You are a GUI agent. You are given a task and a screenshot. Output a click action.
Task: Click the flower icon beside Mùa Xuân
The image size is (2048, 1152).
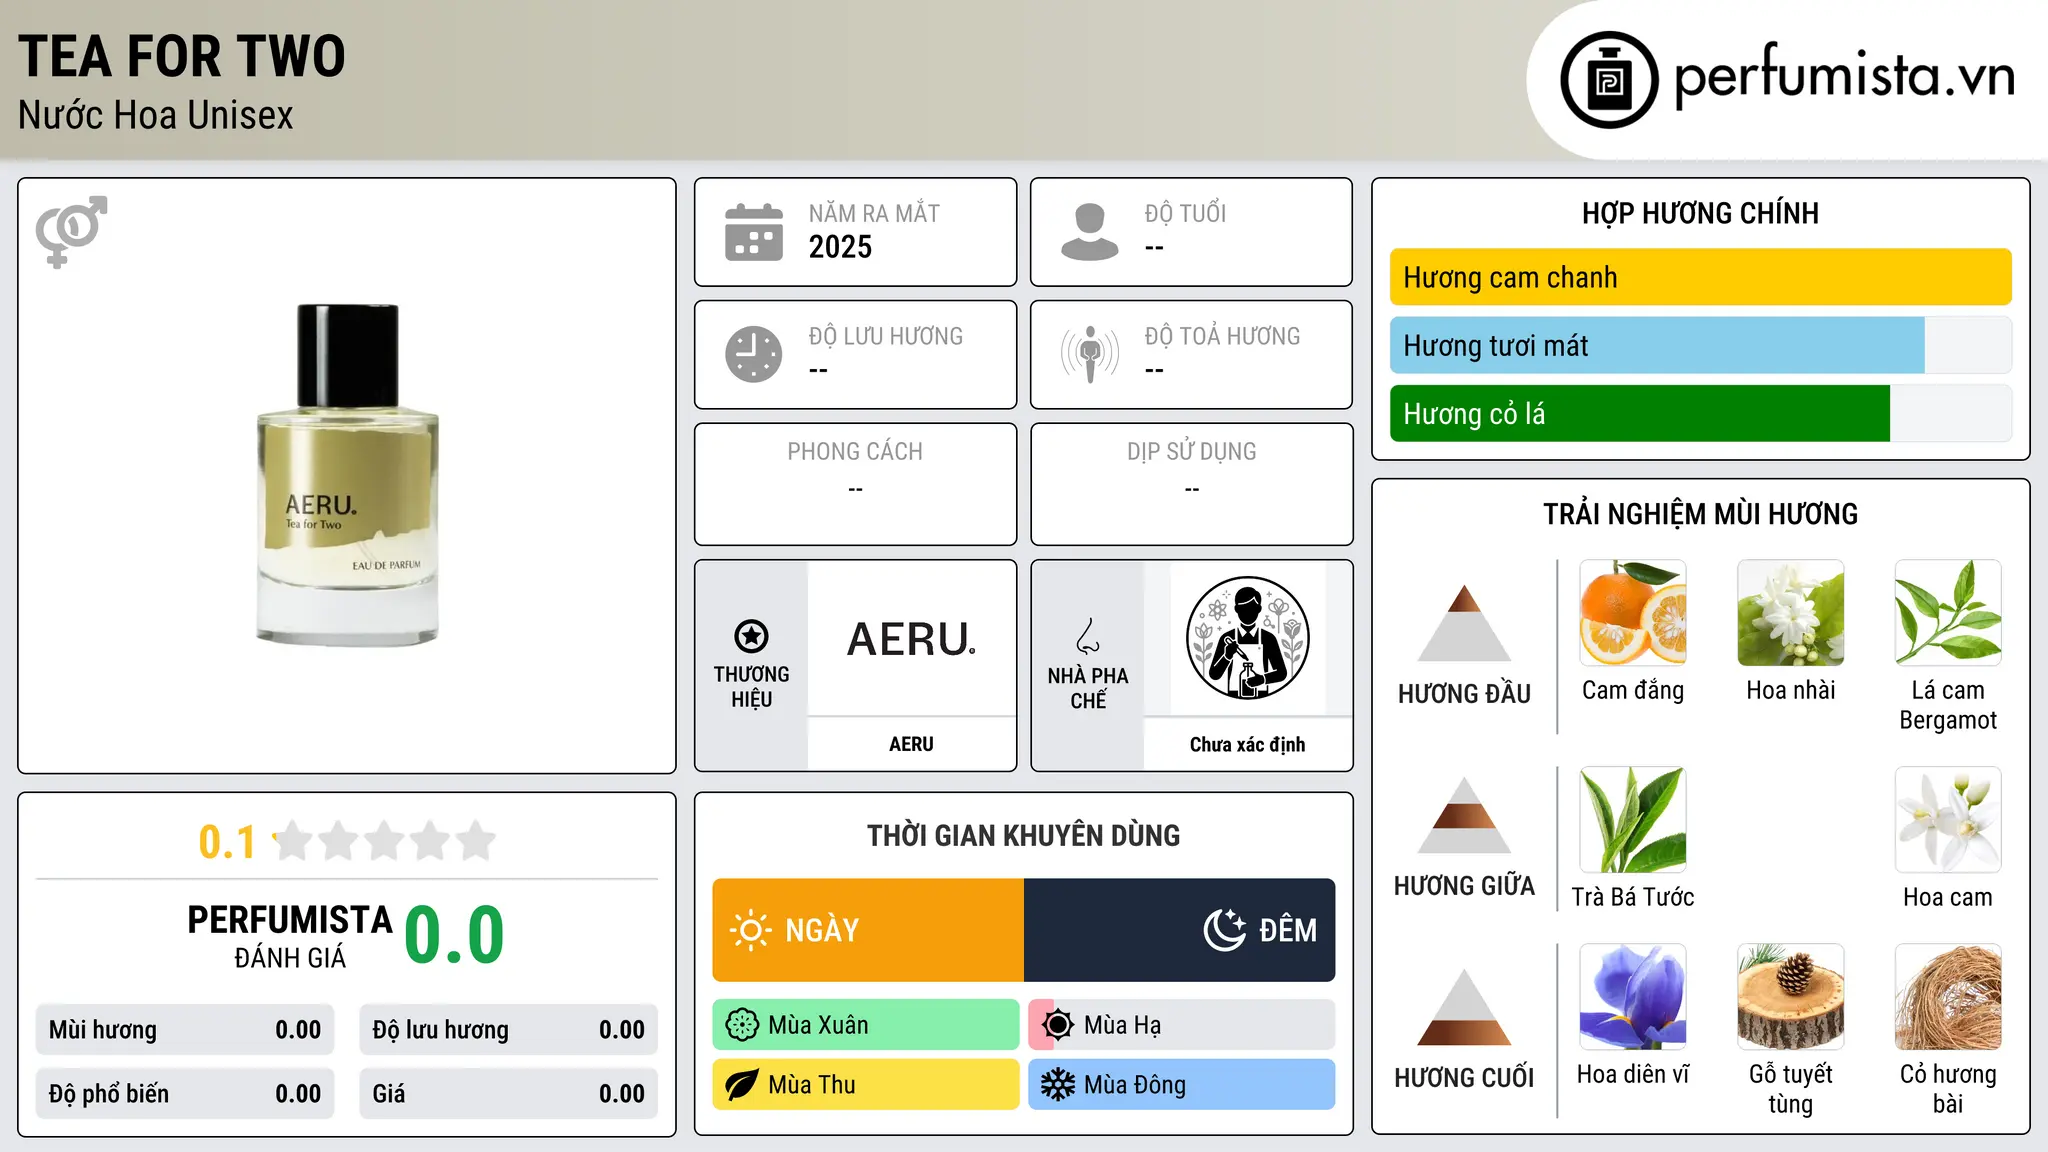point(742,1025)
